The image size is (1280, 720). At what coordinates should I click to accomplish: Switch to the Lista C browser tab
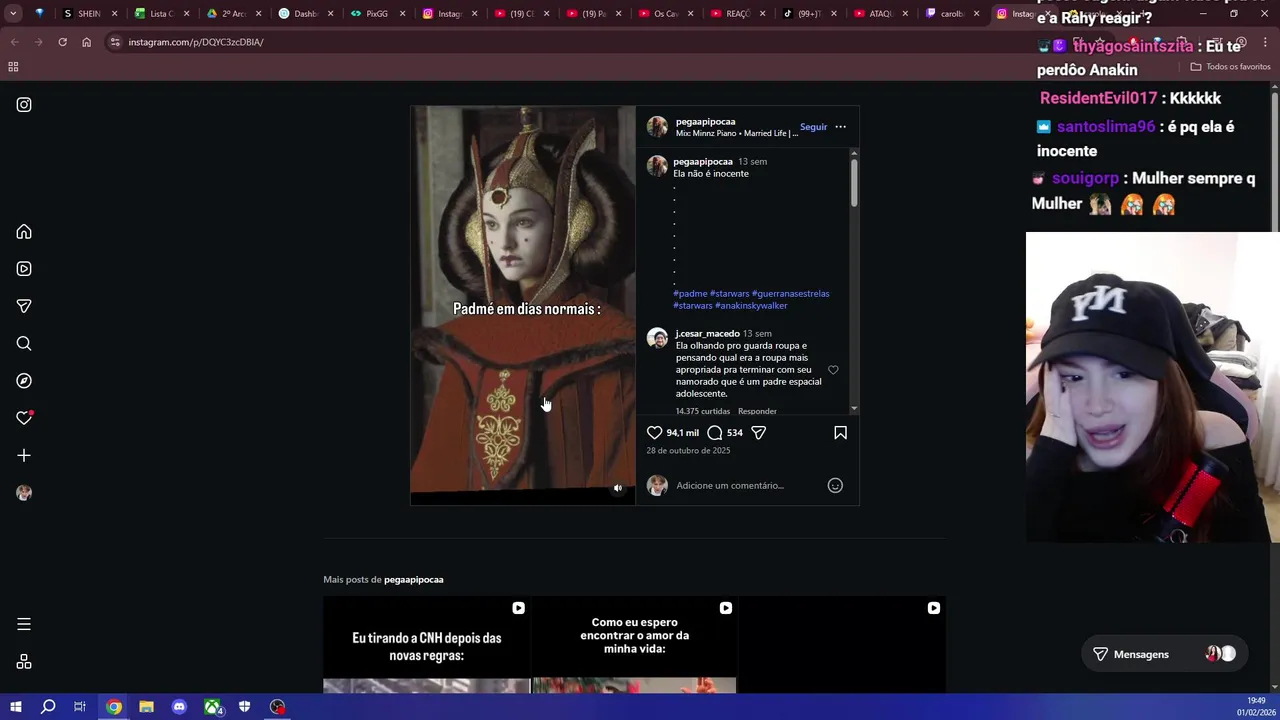162,14
